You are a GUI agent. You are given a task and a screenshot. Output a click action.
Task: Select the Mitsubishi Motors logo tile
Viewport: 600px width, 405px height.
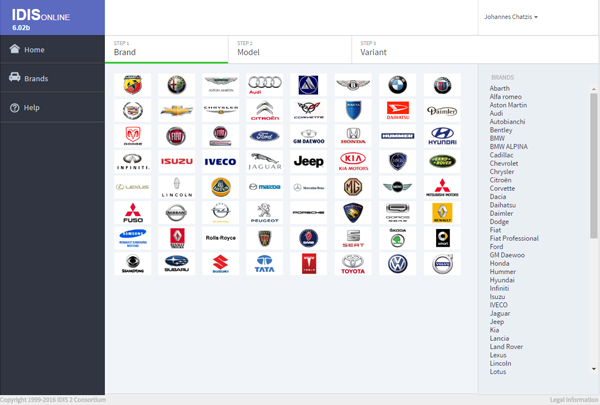pyautogui.click(x=442, y=187)
